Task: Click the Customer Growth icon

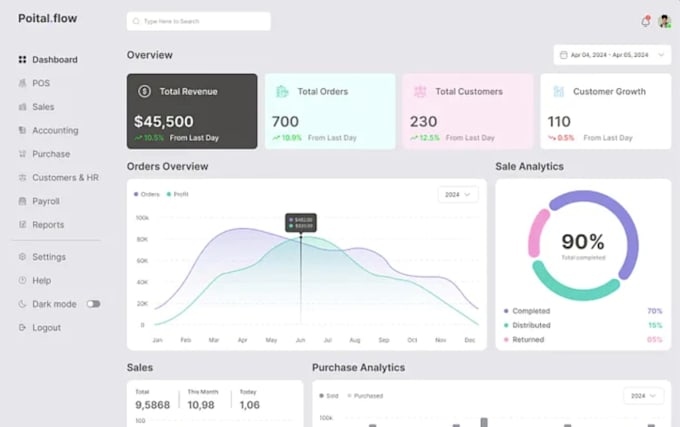Action: (559, 91)
